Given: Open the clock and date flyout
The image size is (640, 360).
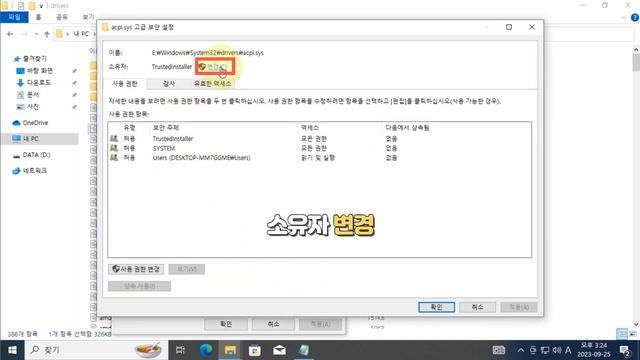Looking at the screenshot, I should point(594,350).
